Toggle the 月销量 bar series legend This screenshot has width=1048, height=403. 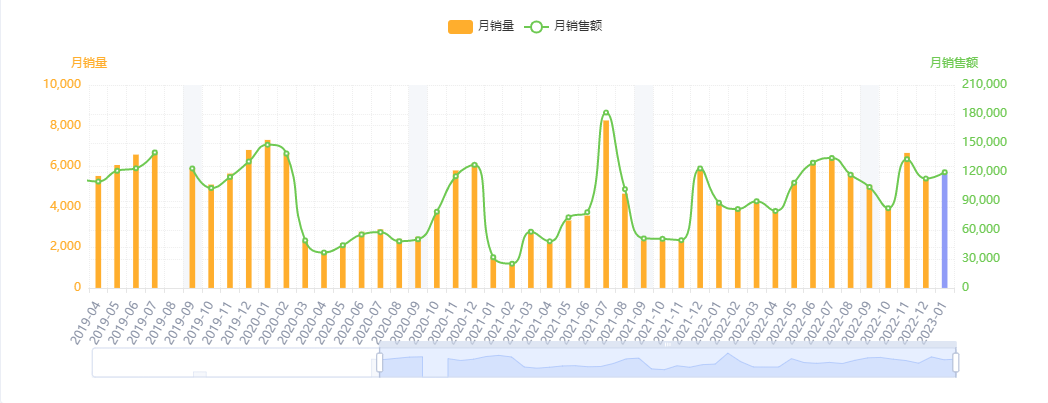(x=481, y=27)
